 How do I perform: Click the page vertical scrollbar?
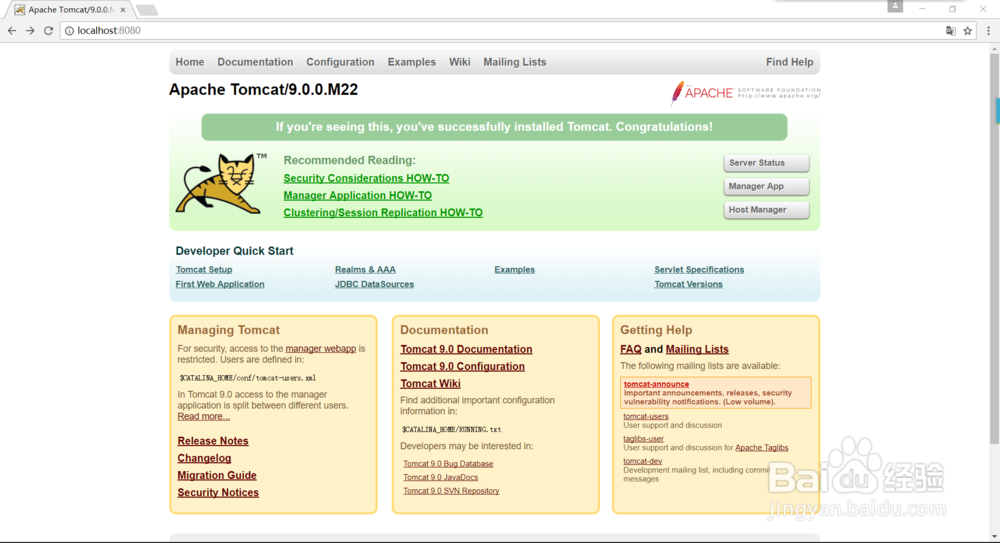pyautogui.click(x=994, y=249)
